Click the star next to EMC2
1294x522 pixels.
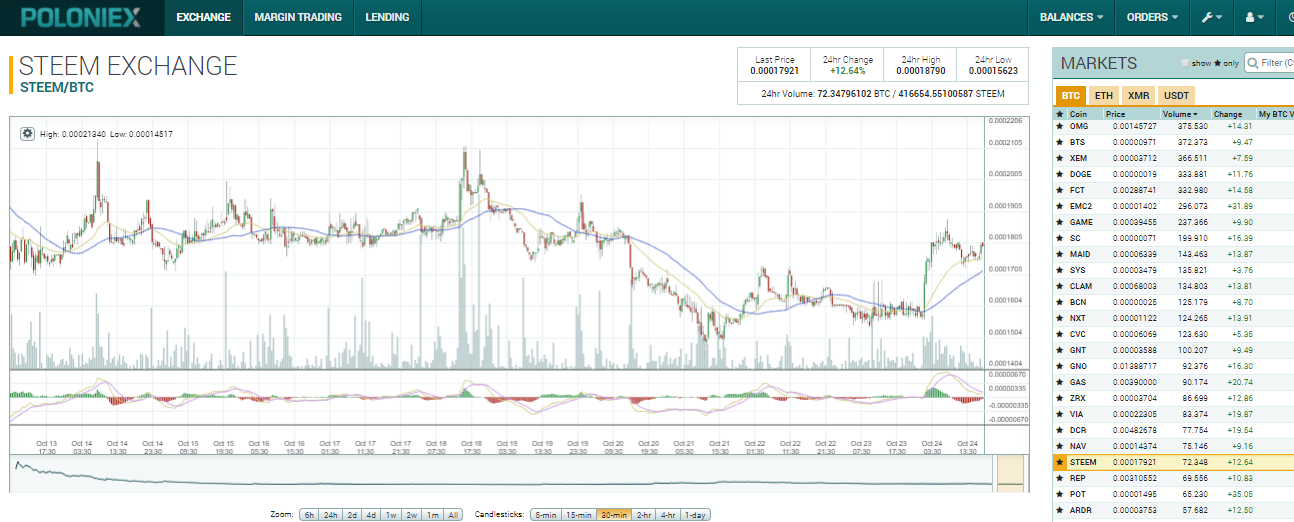coord(1059,206)
